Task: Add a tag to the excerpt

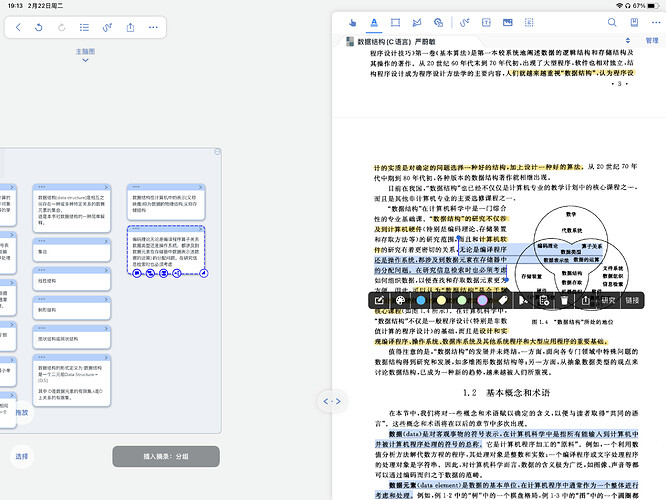Action: click(503, 300)
